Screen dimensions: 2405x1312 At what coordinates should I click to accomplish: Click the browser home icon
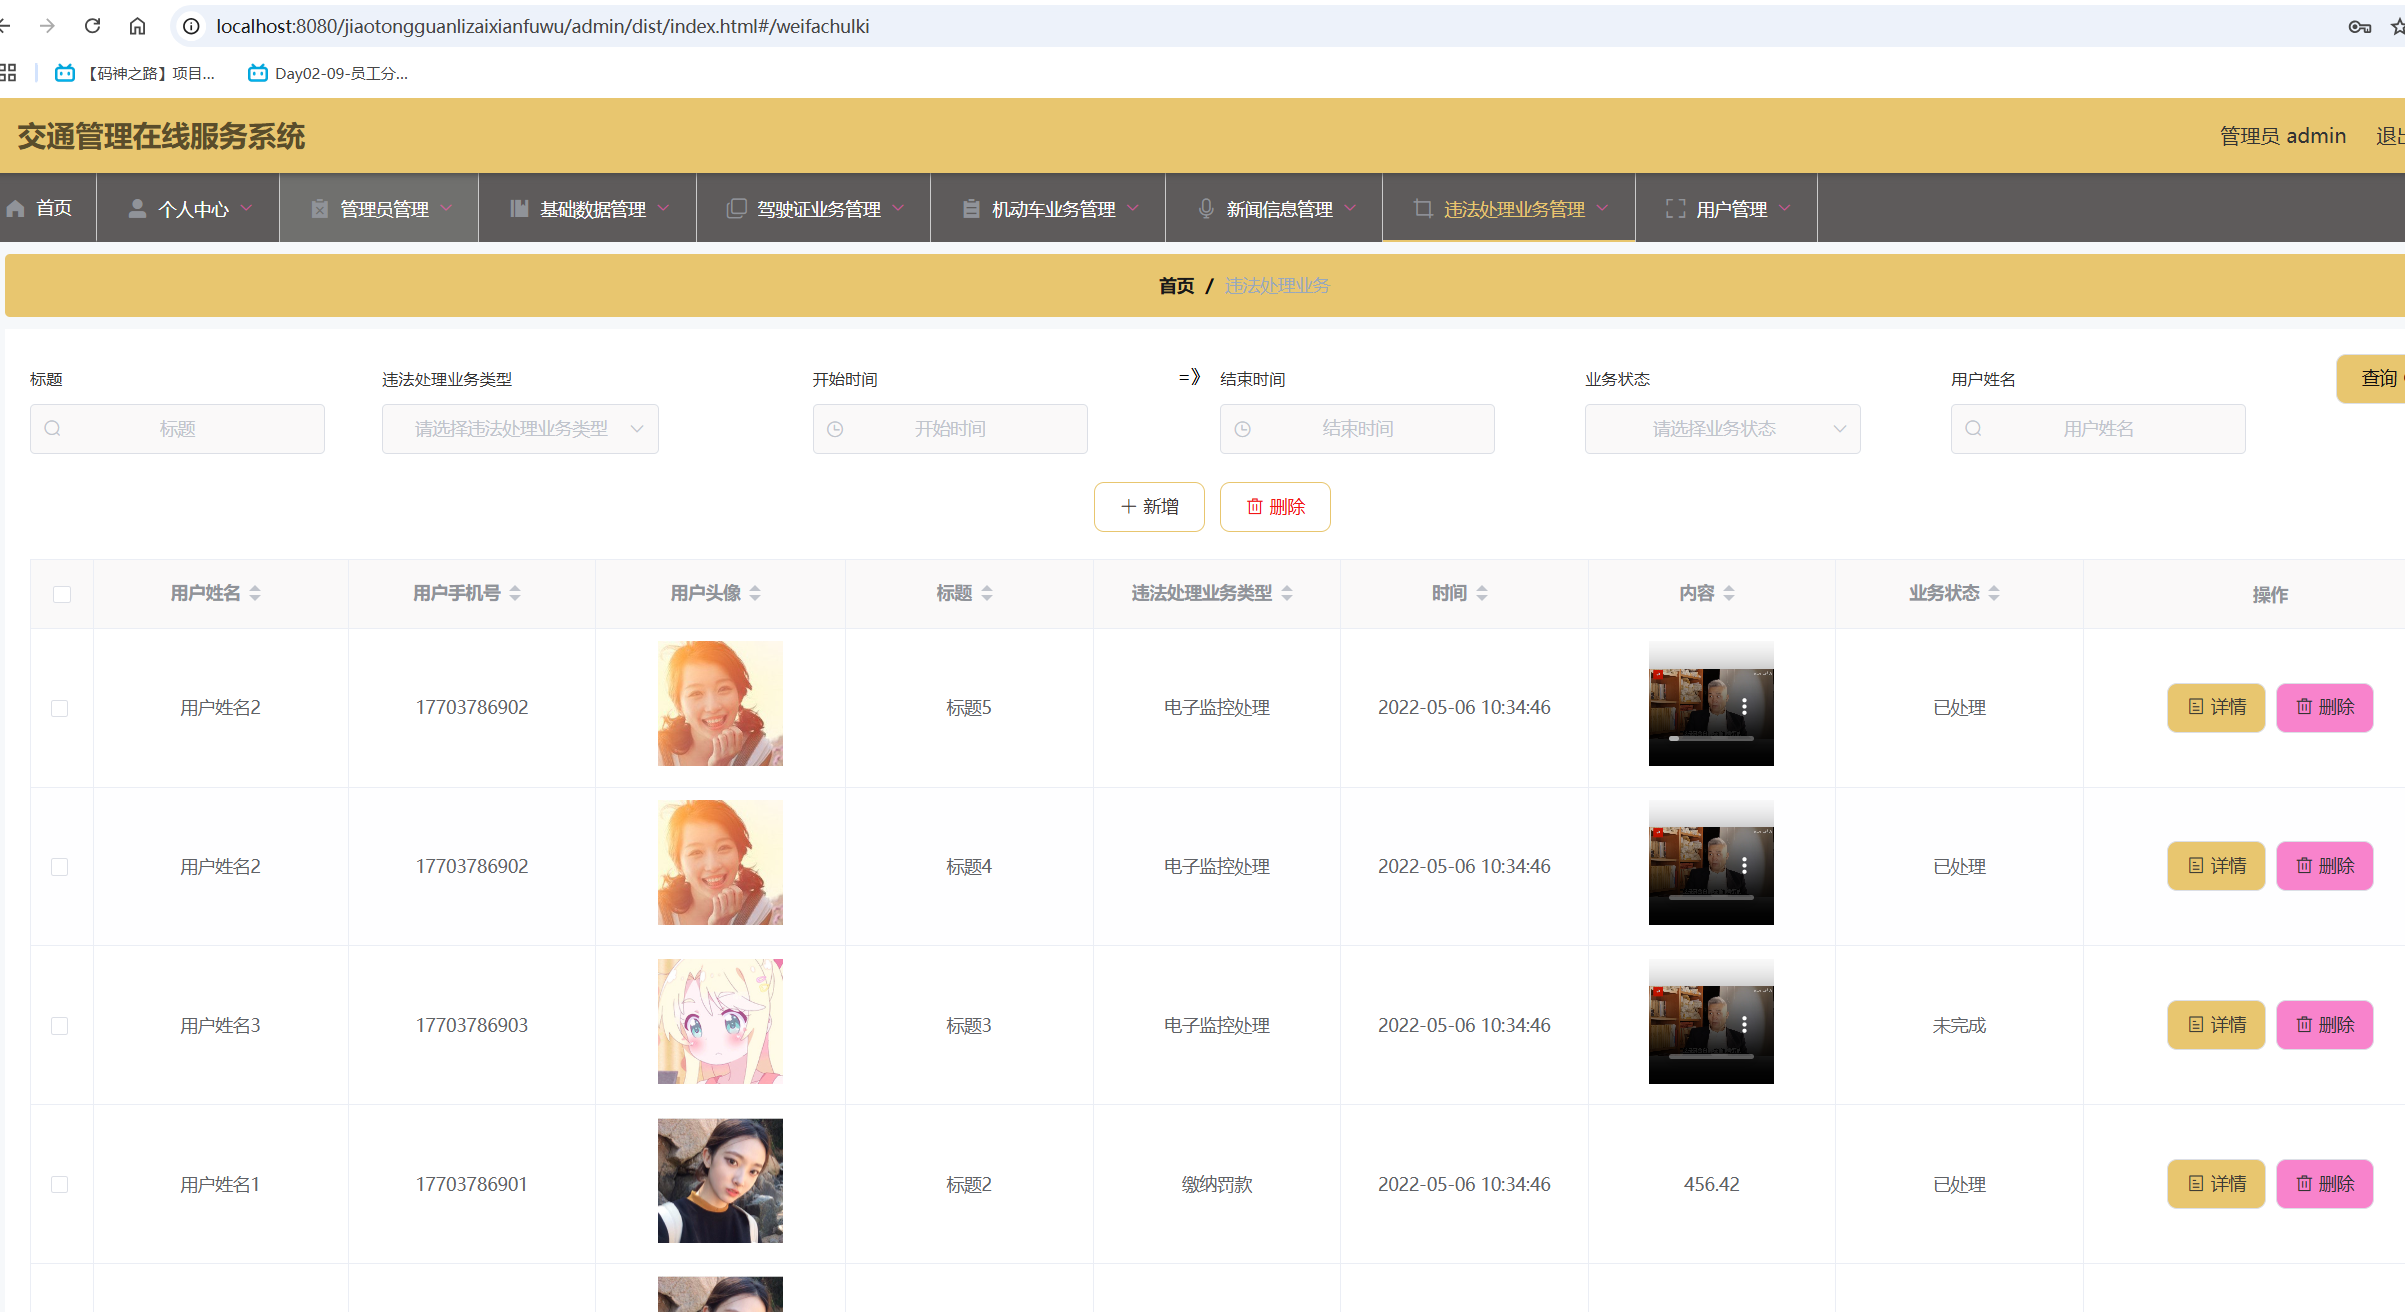click(137, 26)
